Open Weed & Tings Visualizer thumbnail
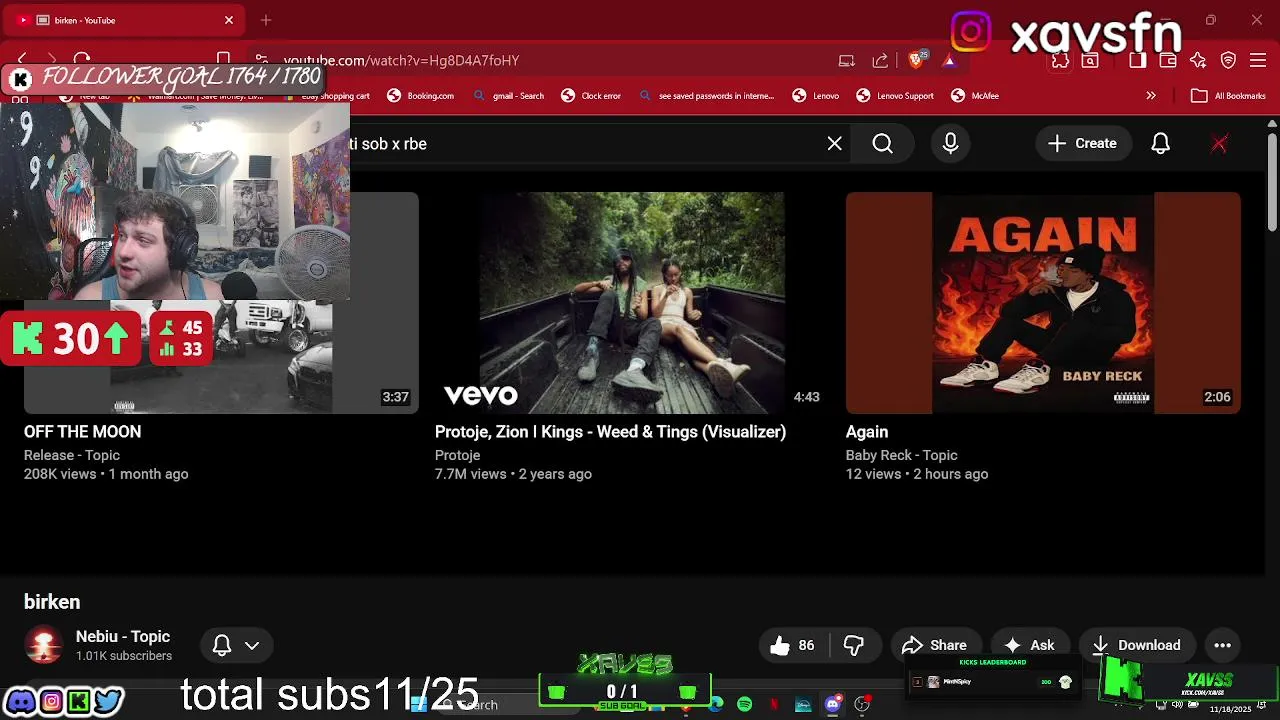The width and height of the screenshot is (1280, 720). (x=632, y=303)
